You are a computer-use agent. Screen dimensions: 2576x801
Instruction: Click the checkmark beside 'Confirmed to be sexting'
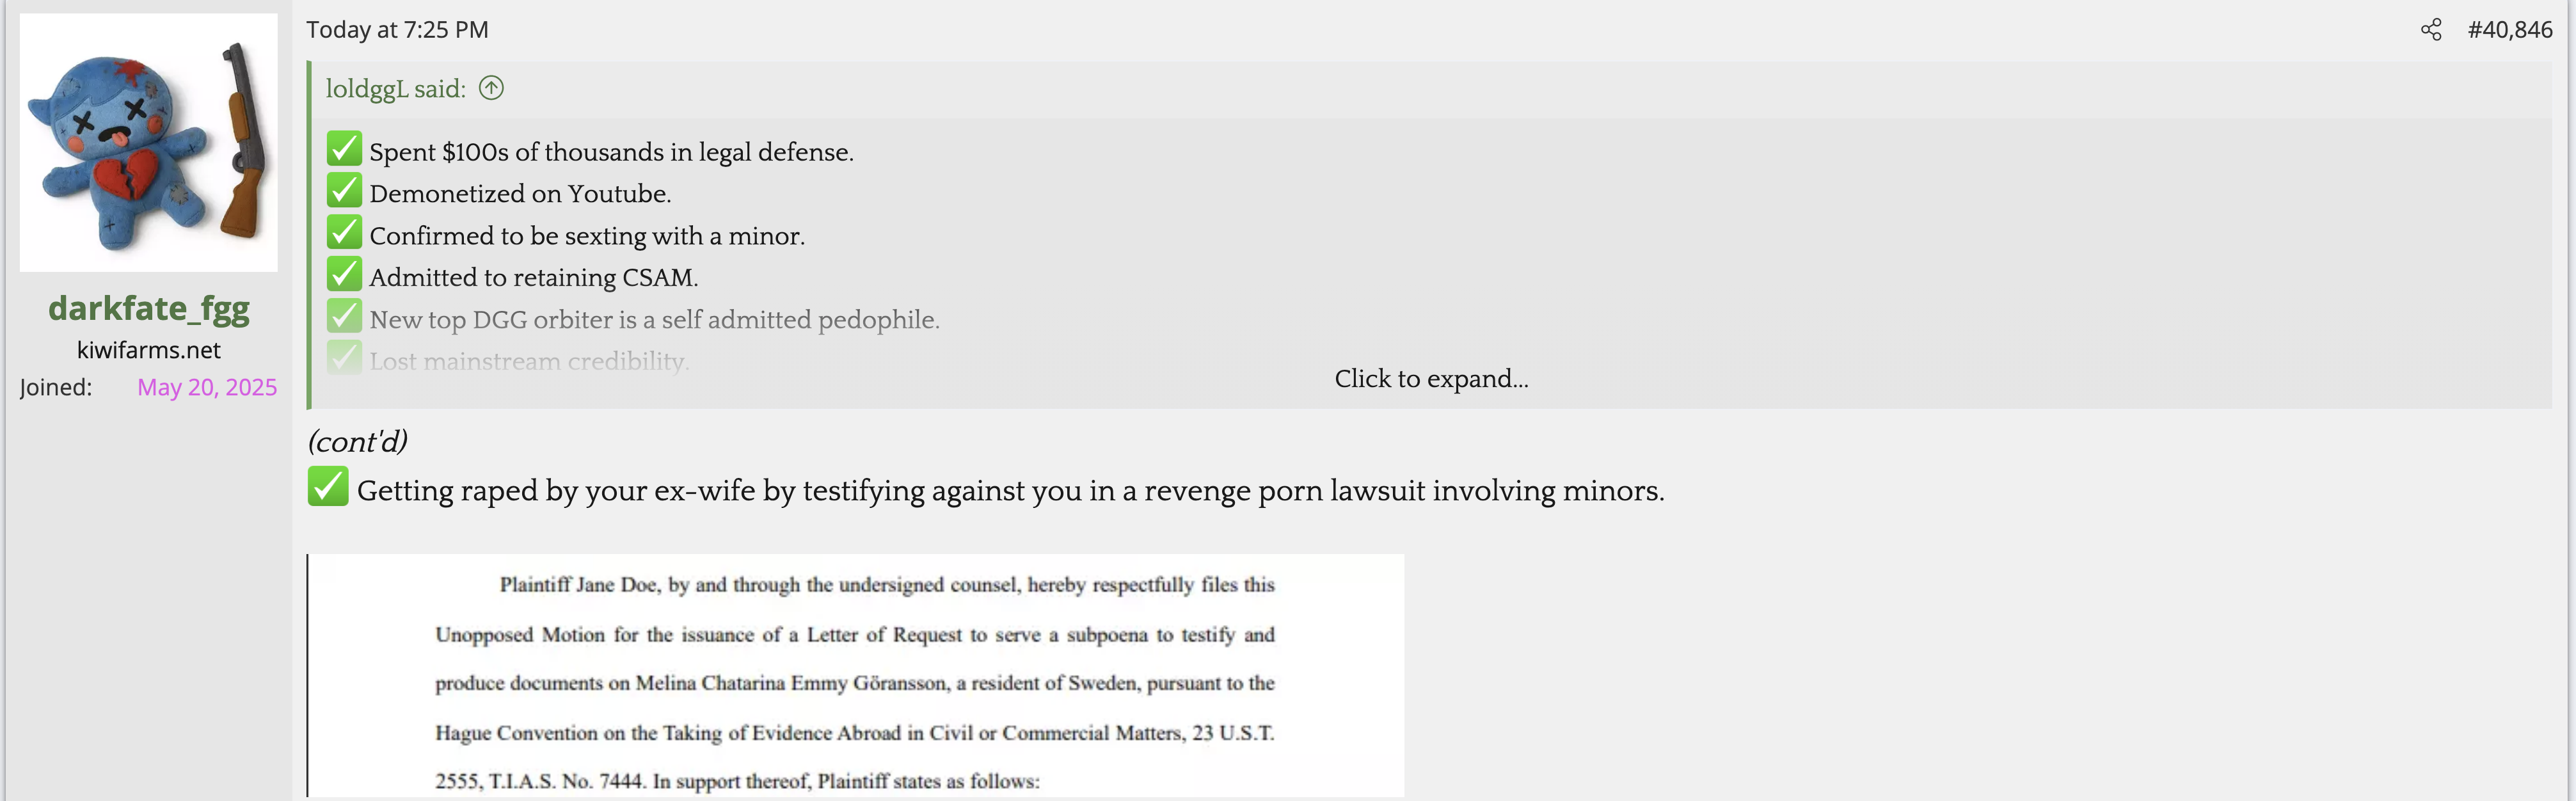click(344, 233)
